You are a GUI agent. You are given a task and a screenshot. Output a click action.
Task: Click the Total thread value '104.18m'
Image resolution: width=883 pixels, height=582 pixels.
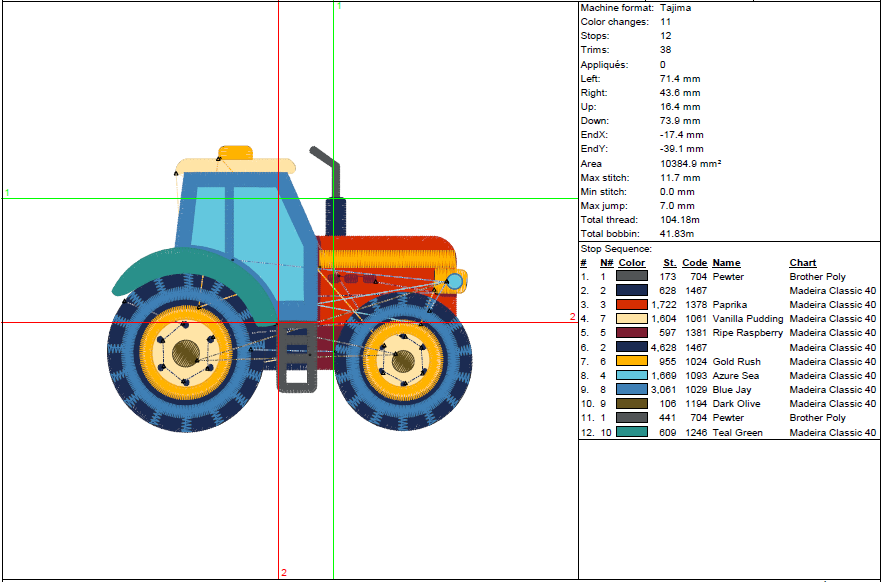680,220
